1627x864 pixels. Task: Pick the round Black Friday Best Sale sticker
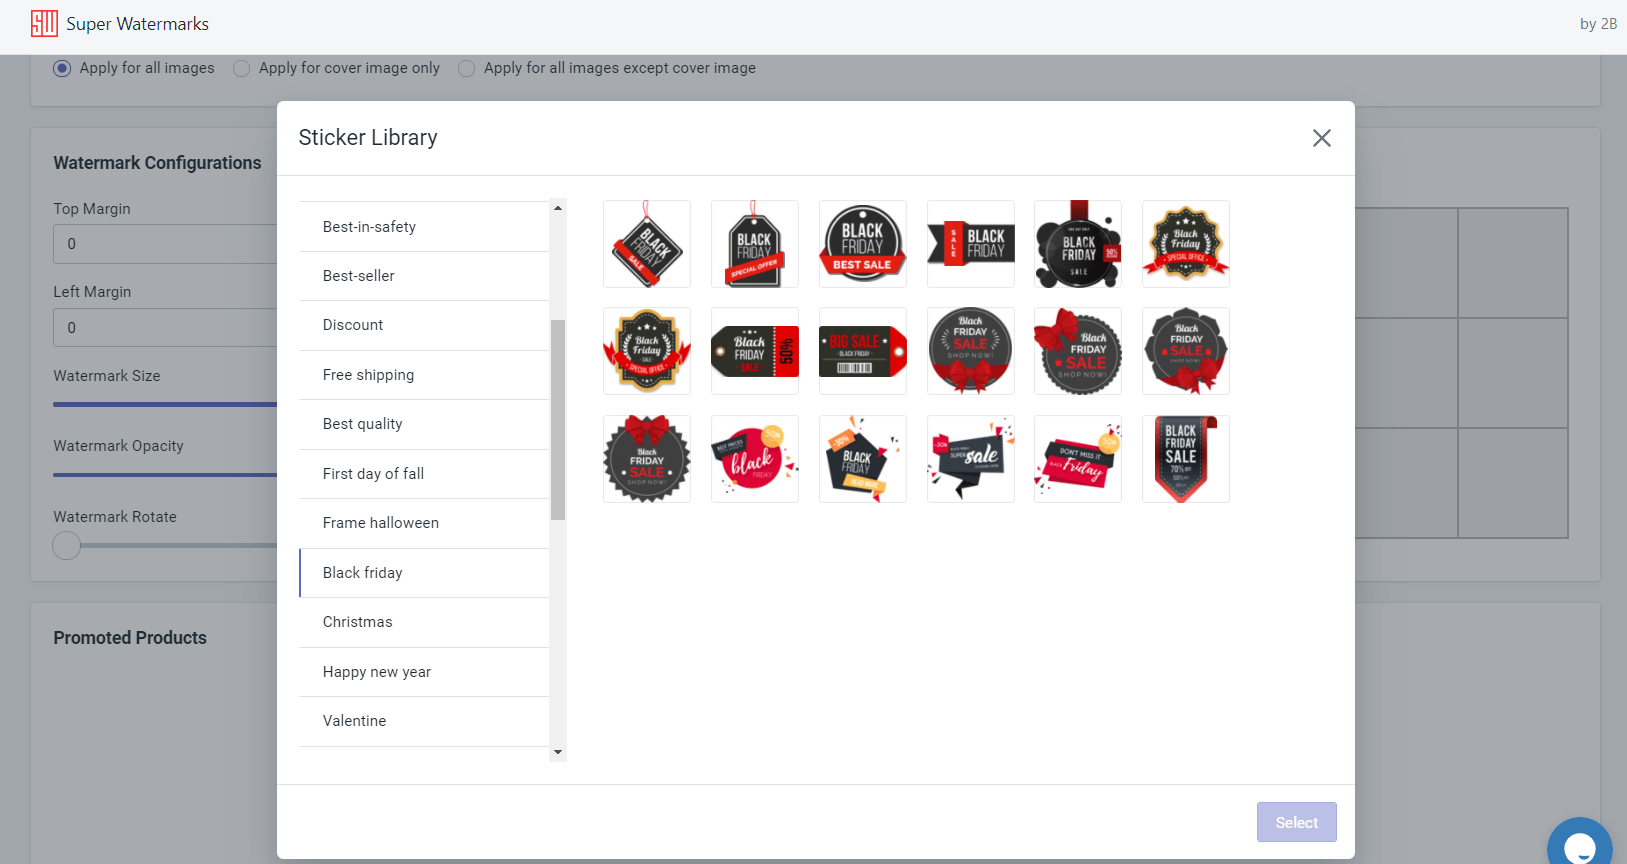click(x=863, y=244)
